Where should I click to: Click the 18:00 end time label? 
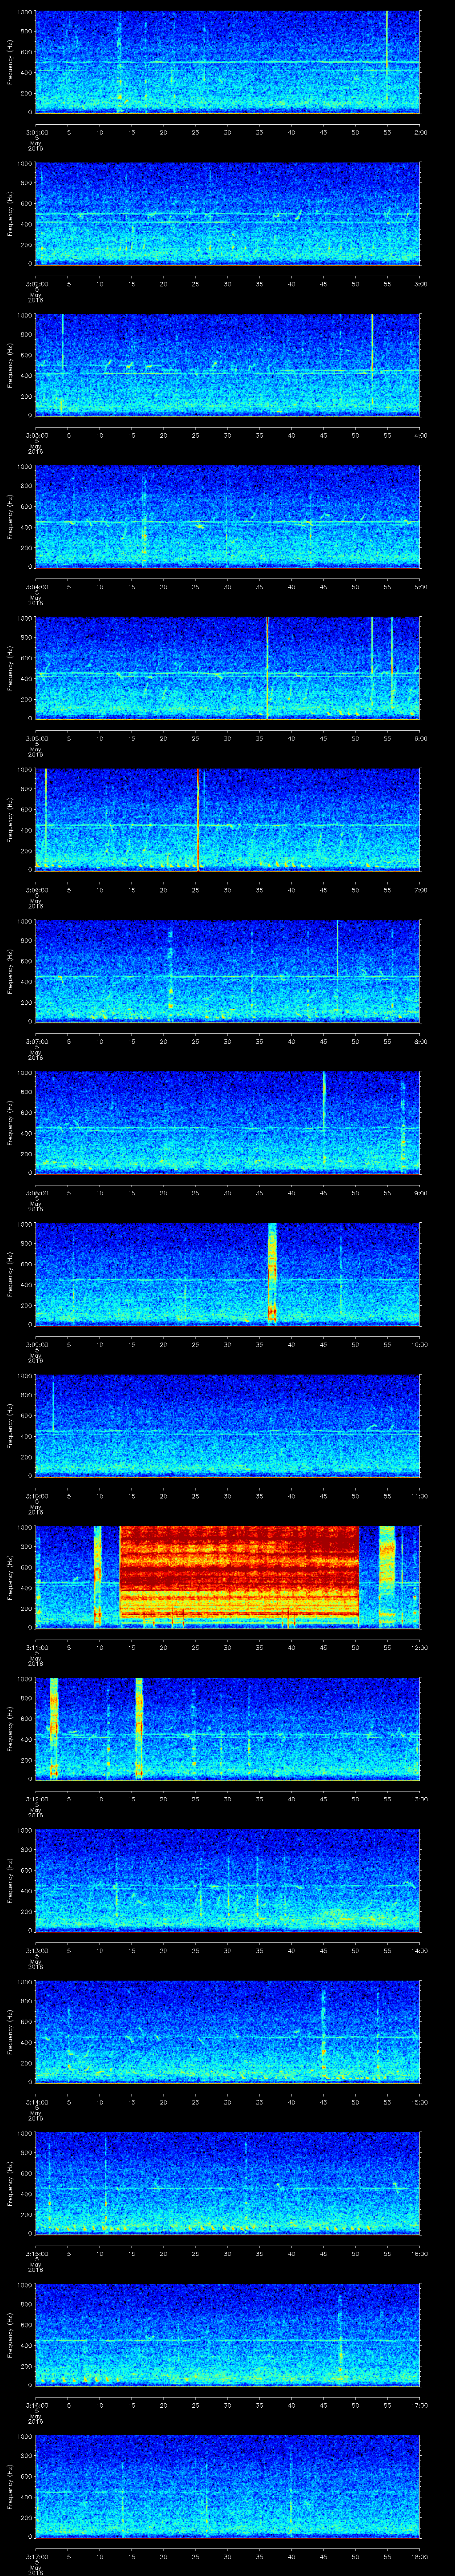coord(419,2556)
